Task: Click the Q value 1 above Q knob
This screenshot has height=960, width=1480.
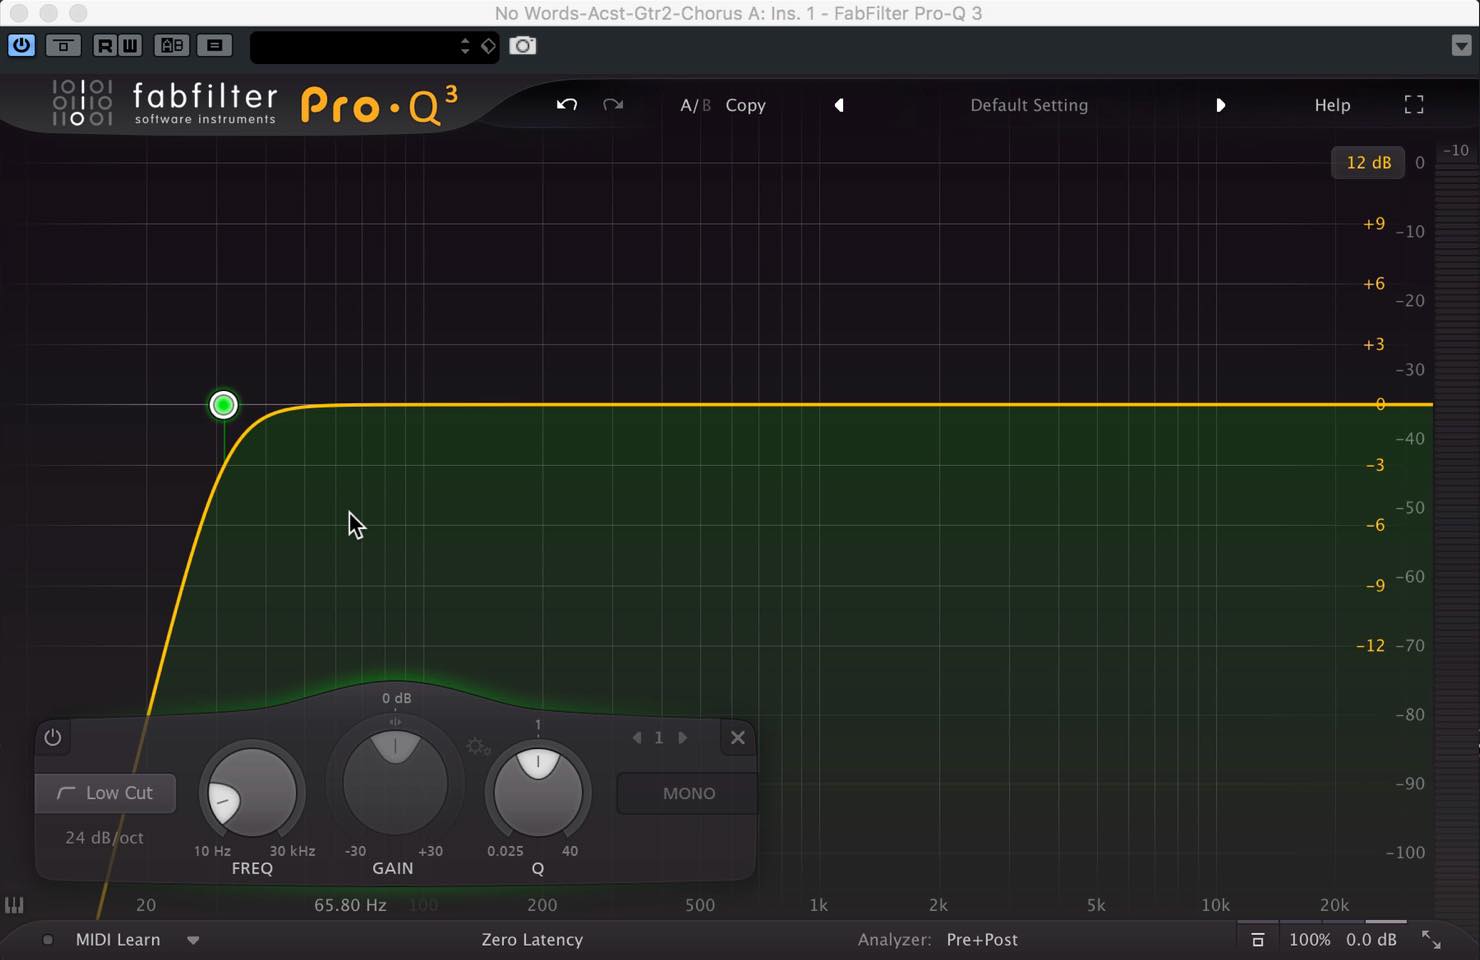Action: (538, 725)
